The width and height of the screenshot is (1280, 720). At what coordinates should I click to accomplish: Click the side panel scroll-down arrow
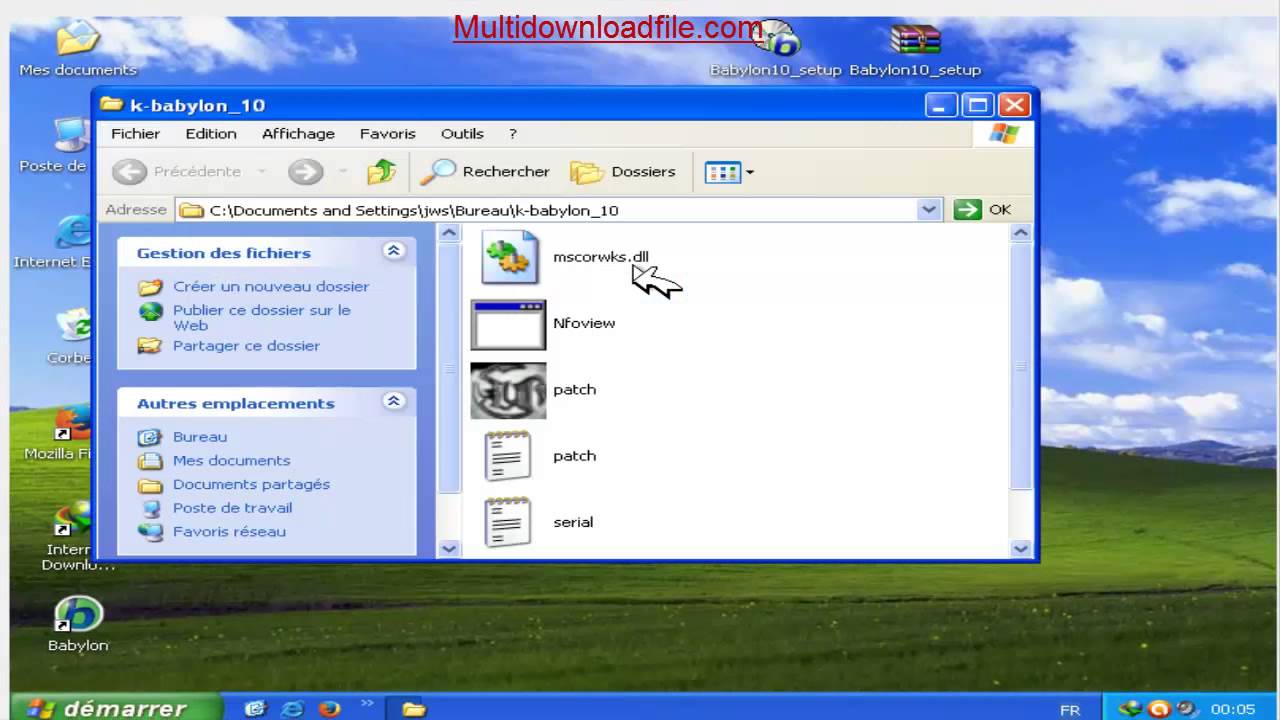point(449,548)
